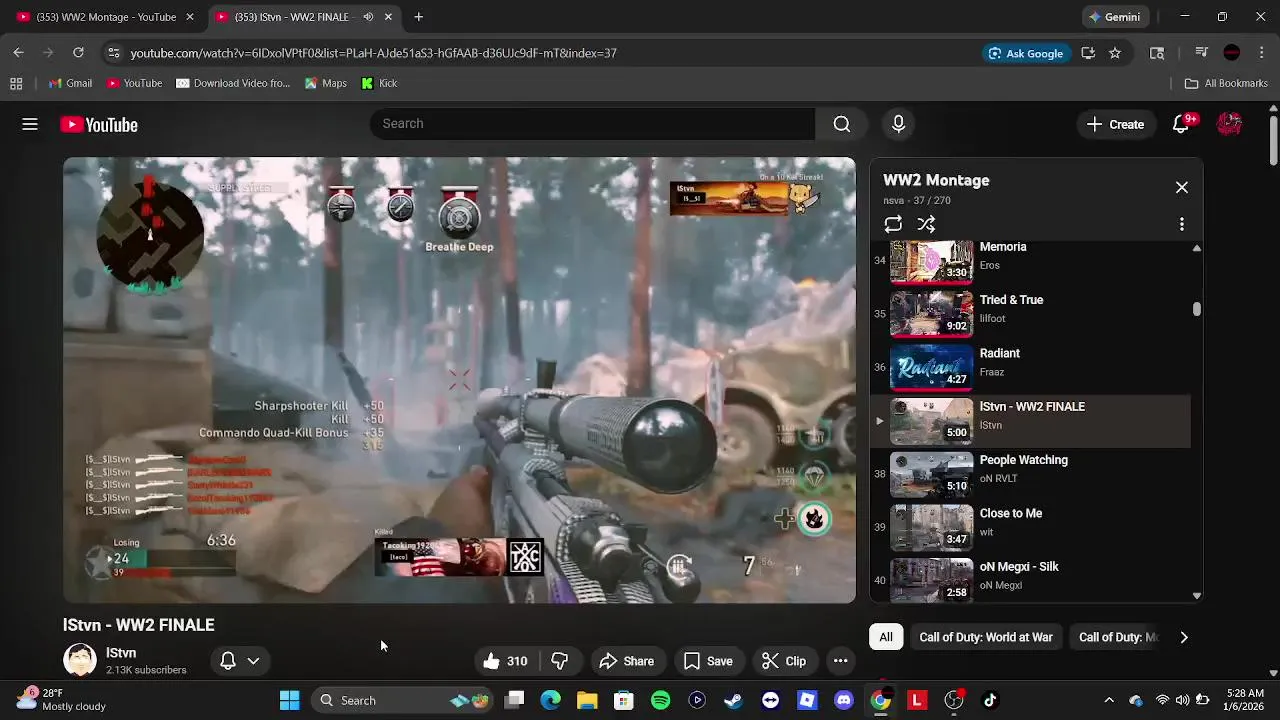The image size is (1280, 720).
Task: Open the IStvn channel name link
Action: [121, 653]
